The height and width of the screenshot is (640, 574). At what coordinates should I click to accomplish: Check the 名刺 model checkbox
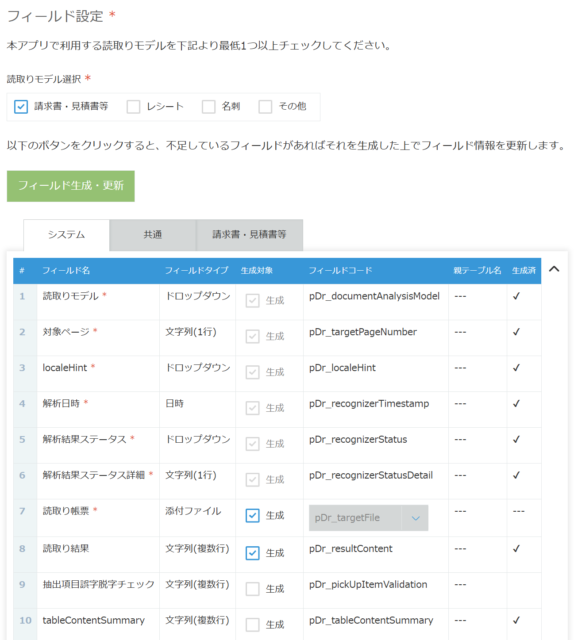coord(209,107)
